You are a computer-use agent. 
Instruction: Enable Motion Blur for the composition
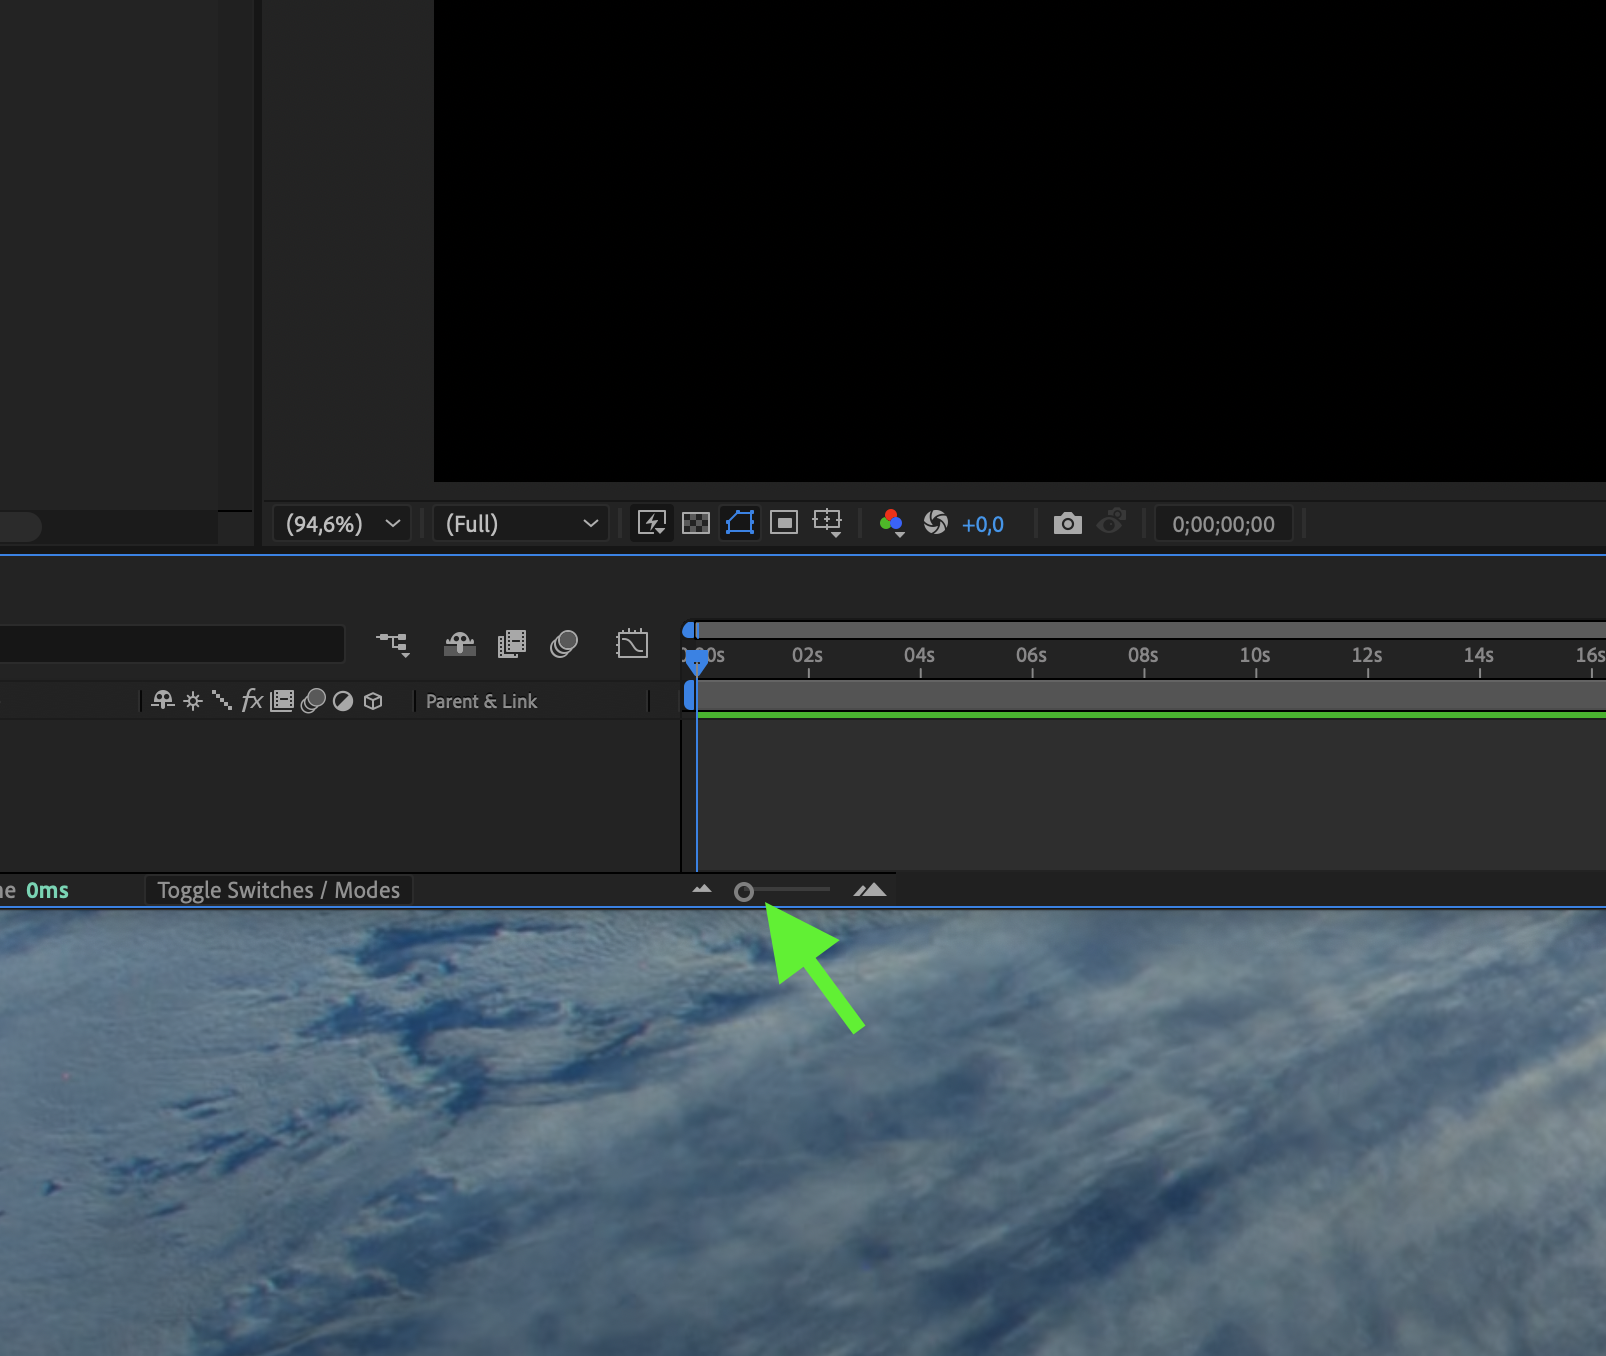(x=564, y=644)
